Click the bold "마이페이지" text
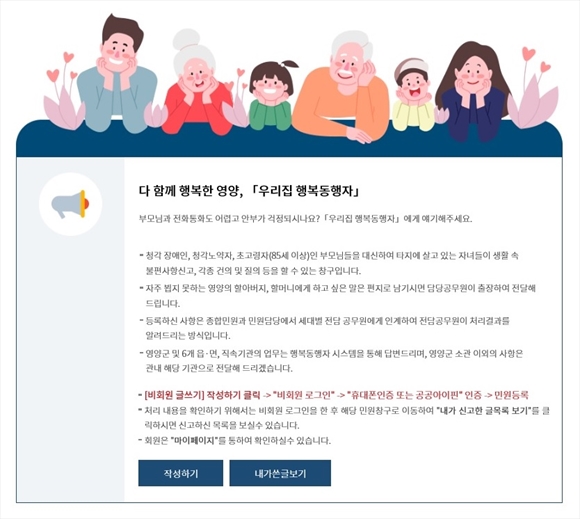The height and width of the screenshot is (519, 580). click(x=195, y=441)
